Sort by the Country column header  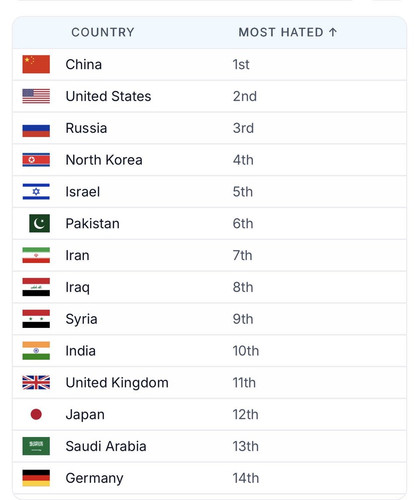(x=103, y=32)
